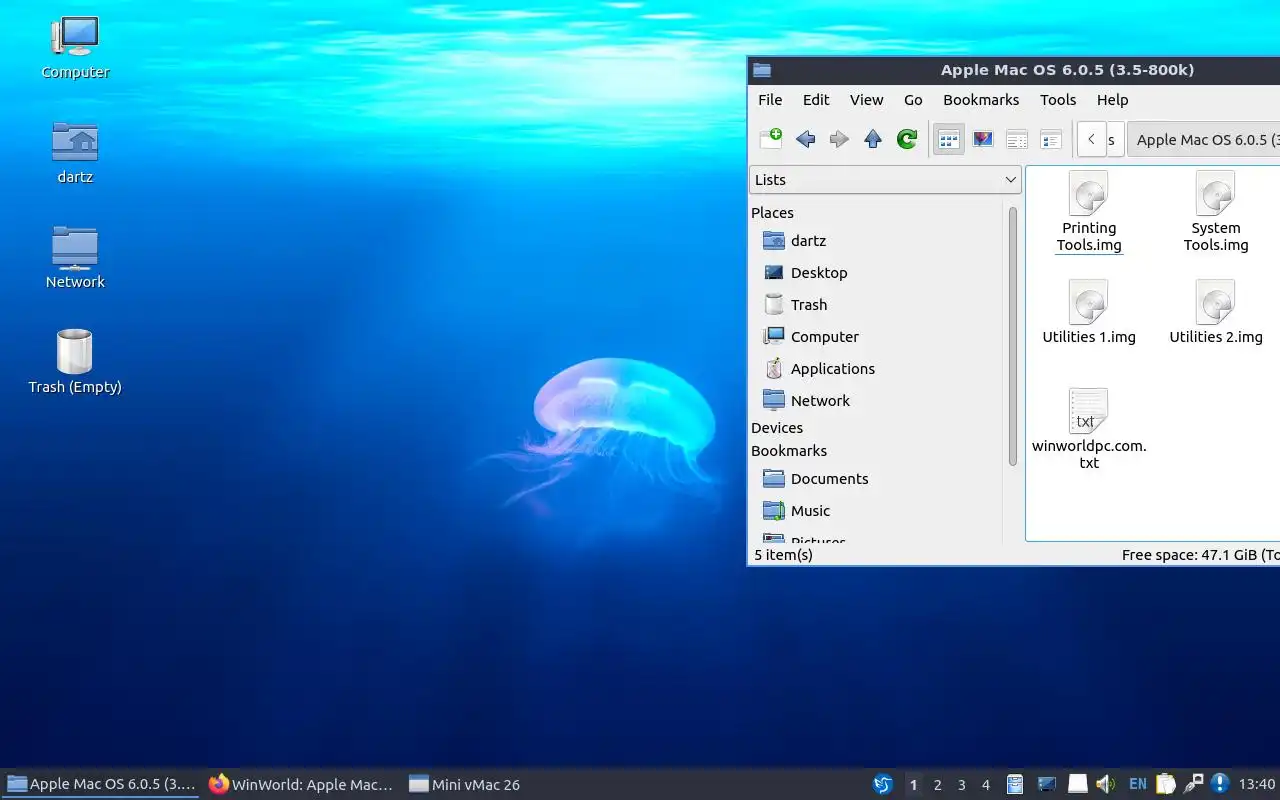Open the network connection tray icon
This screenshot has height=800, width=1280.
1193,785
